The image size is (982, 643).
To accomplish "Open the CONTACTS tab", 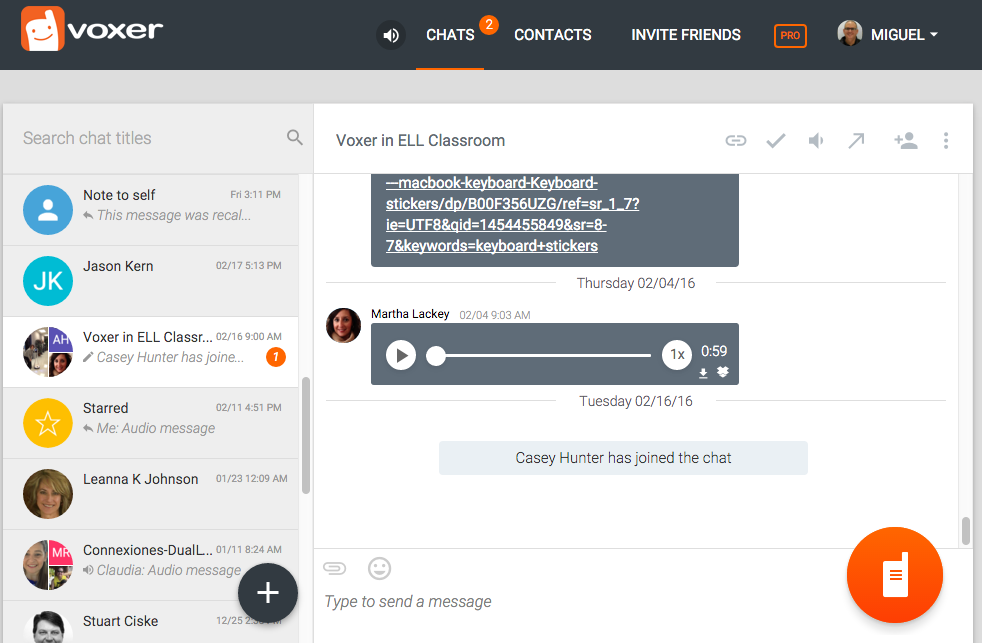I will click(x=552, y=35).
